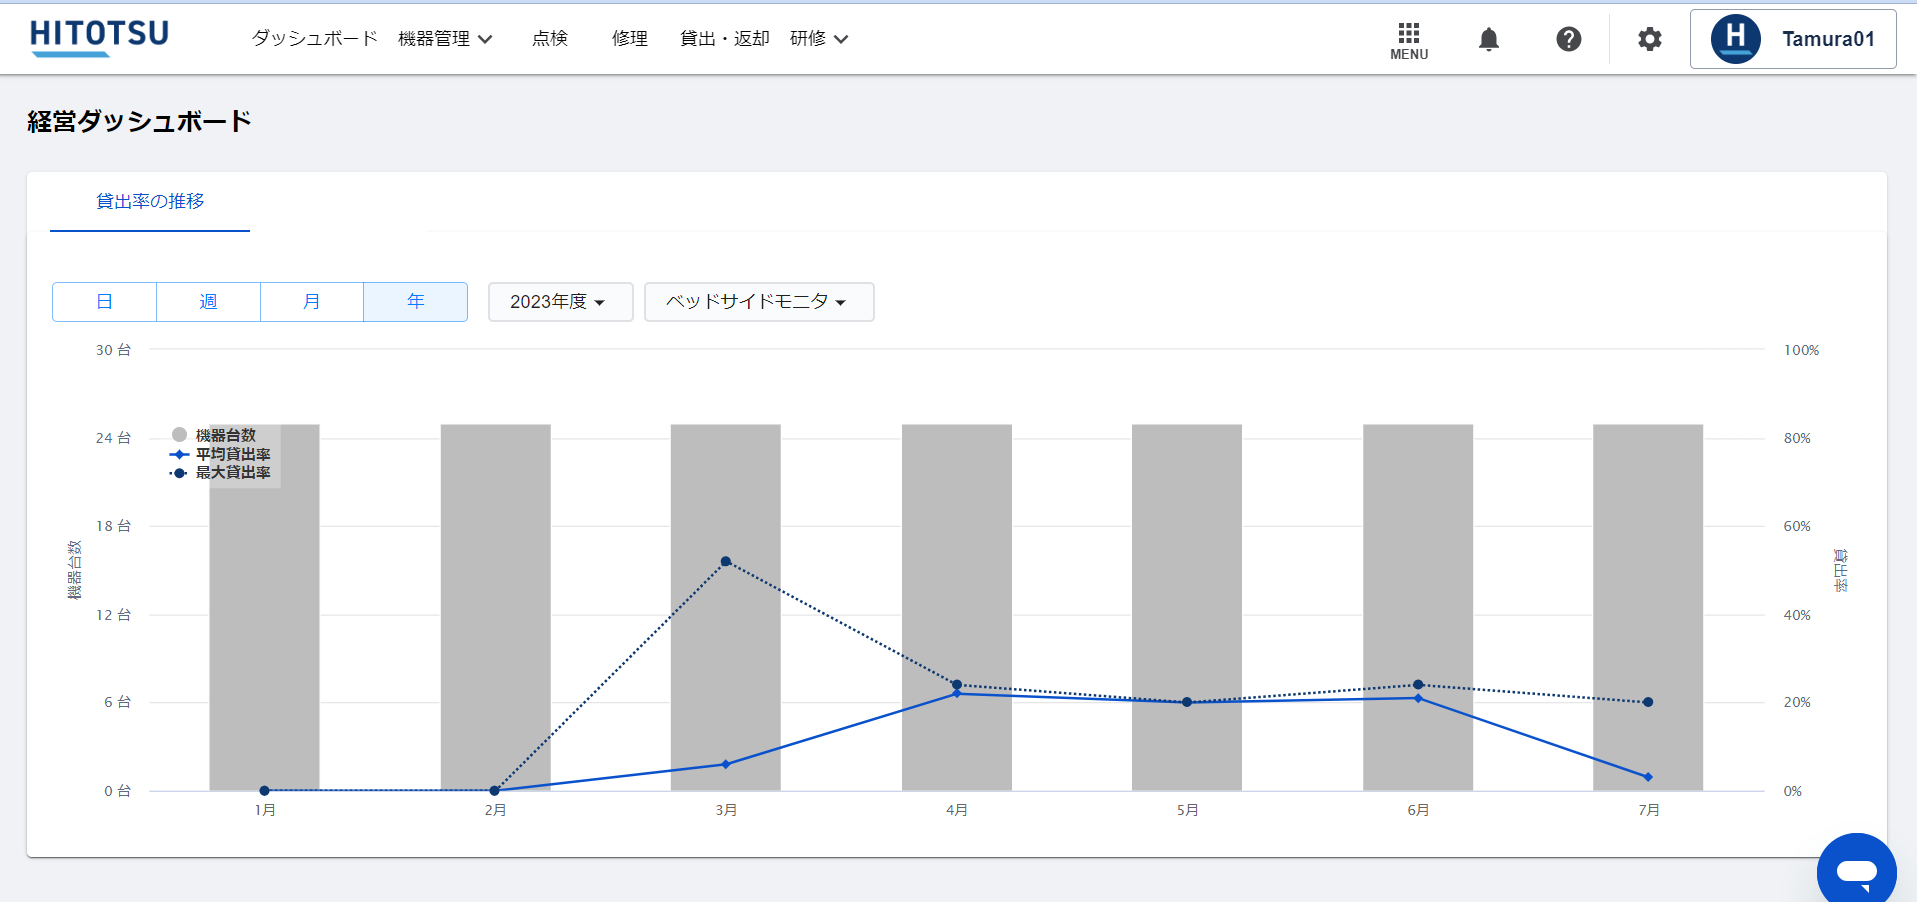Click the 3月 maximum rate peak point
The width and height of the screenshot is (1917, 902).
pos(726,562)
